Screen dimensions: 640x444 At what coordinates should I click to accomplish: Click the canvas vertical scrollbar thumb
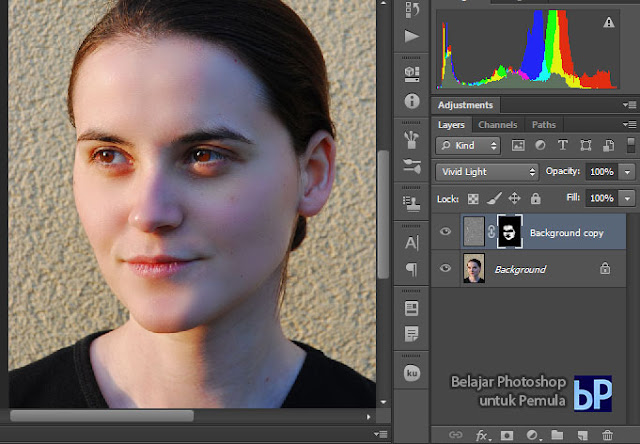coord(383,214)
